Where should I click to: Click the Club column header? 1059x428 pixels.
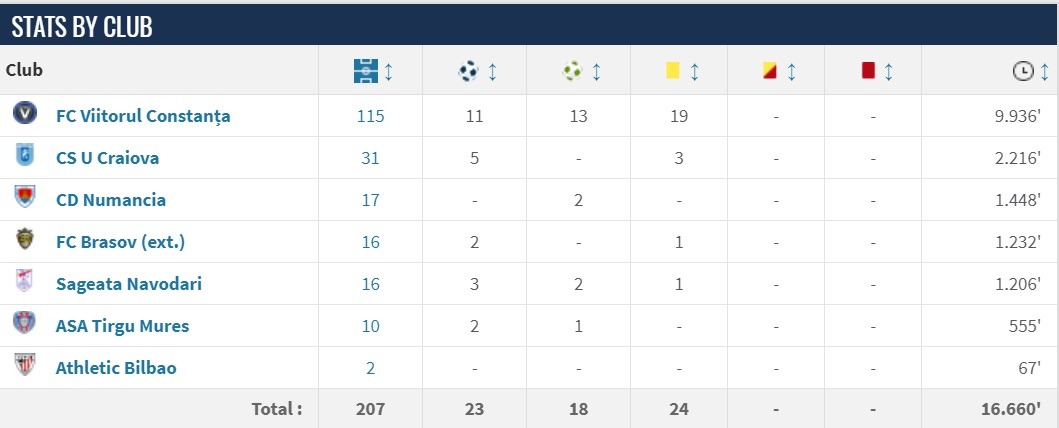pyautogui.click(x=24, y=70)
